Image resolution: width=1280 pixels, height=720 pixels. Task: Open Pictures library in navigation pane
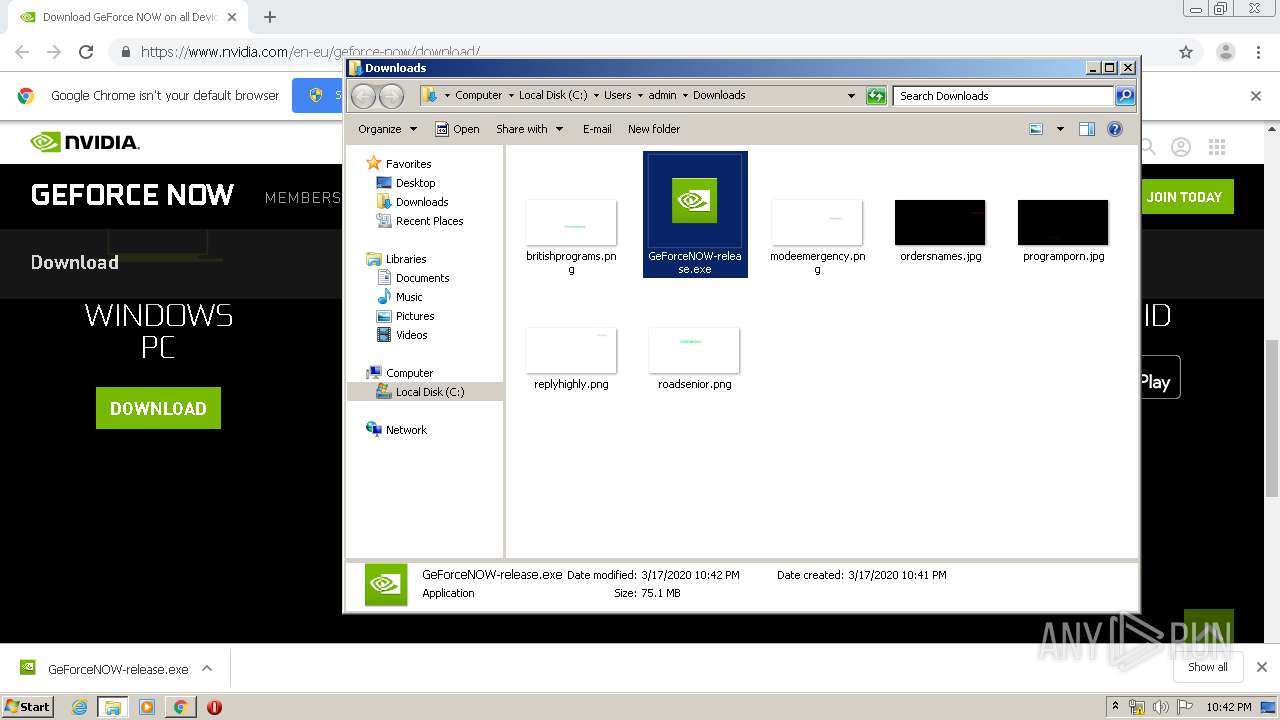tap(415, 316)
